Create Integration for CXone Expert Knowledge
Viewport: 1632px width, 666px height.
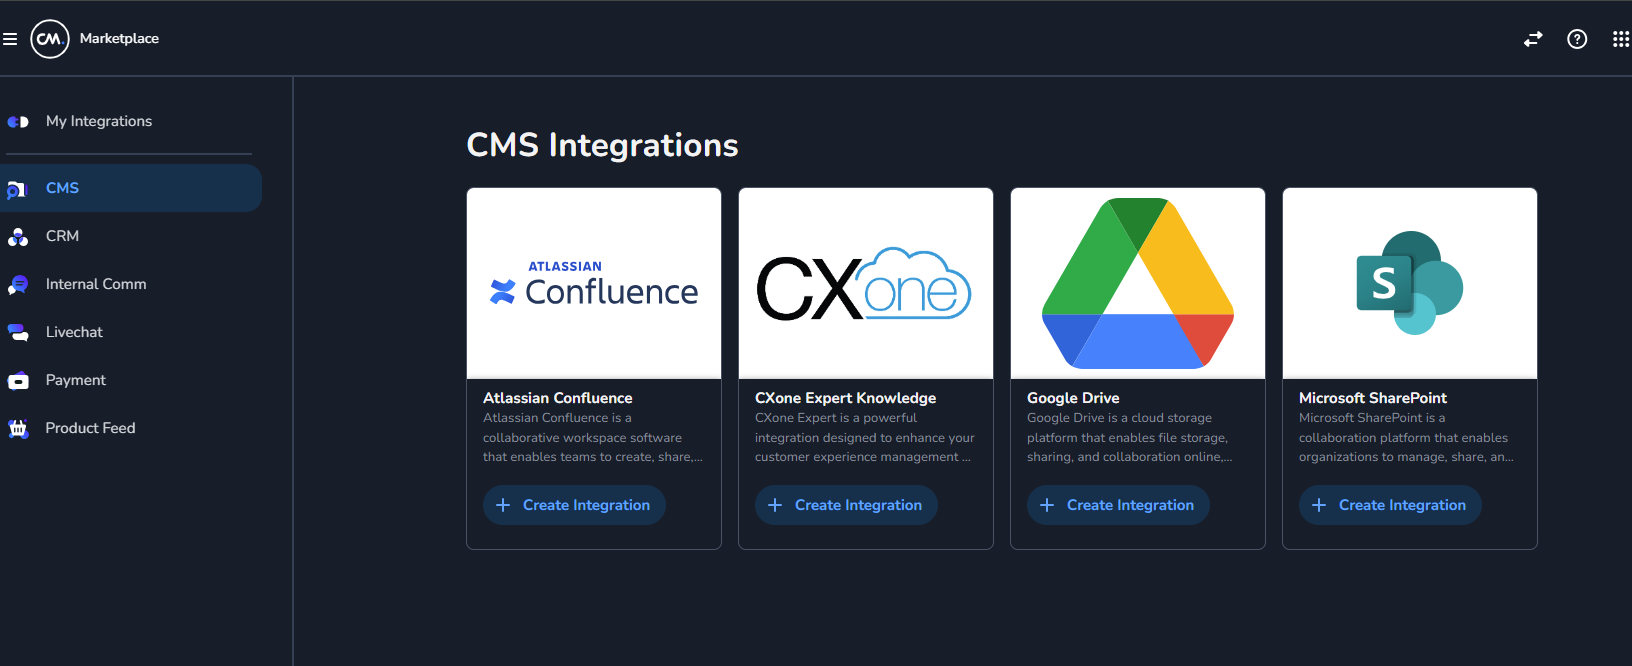(x=846, y=505)
